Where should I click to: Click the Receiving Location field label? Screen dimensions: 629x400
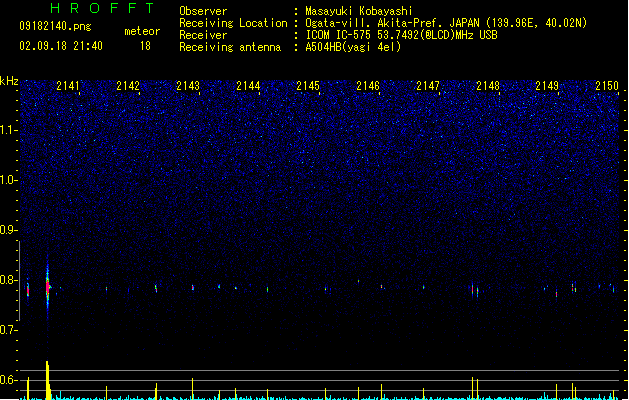[233, 23]
